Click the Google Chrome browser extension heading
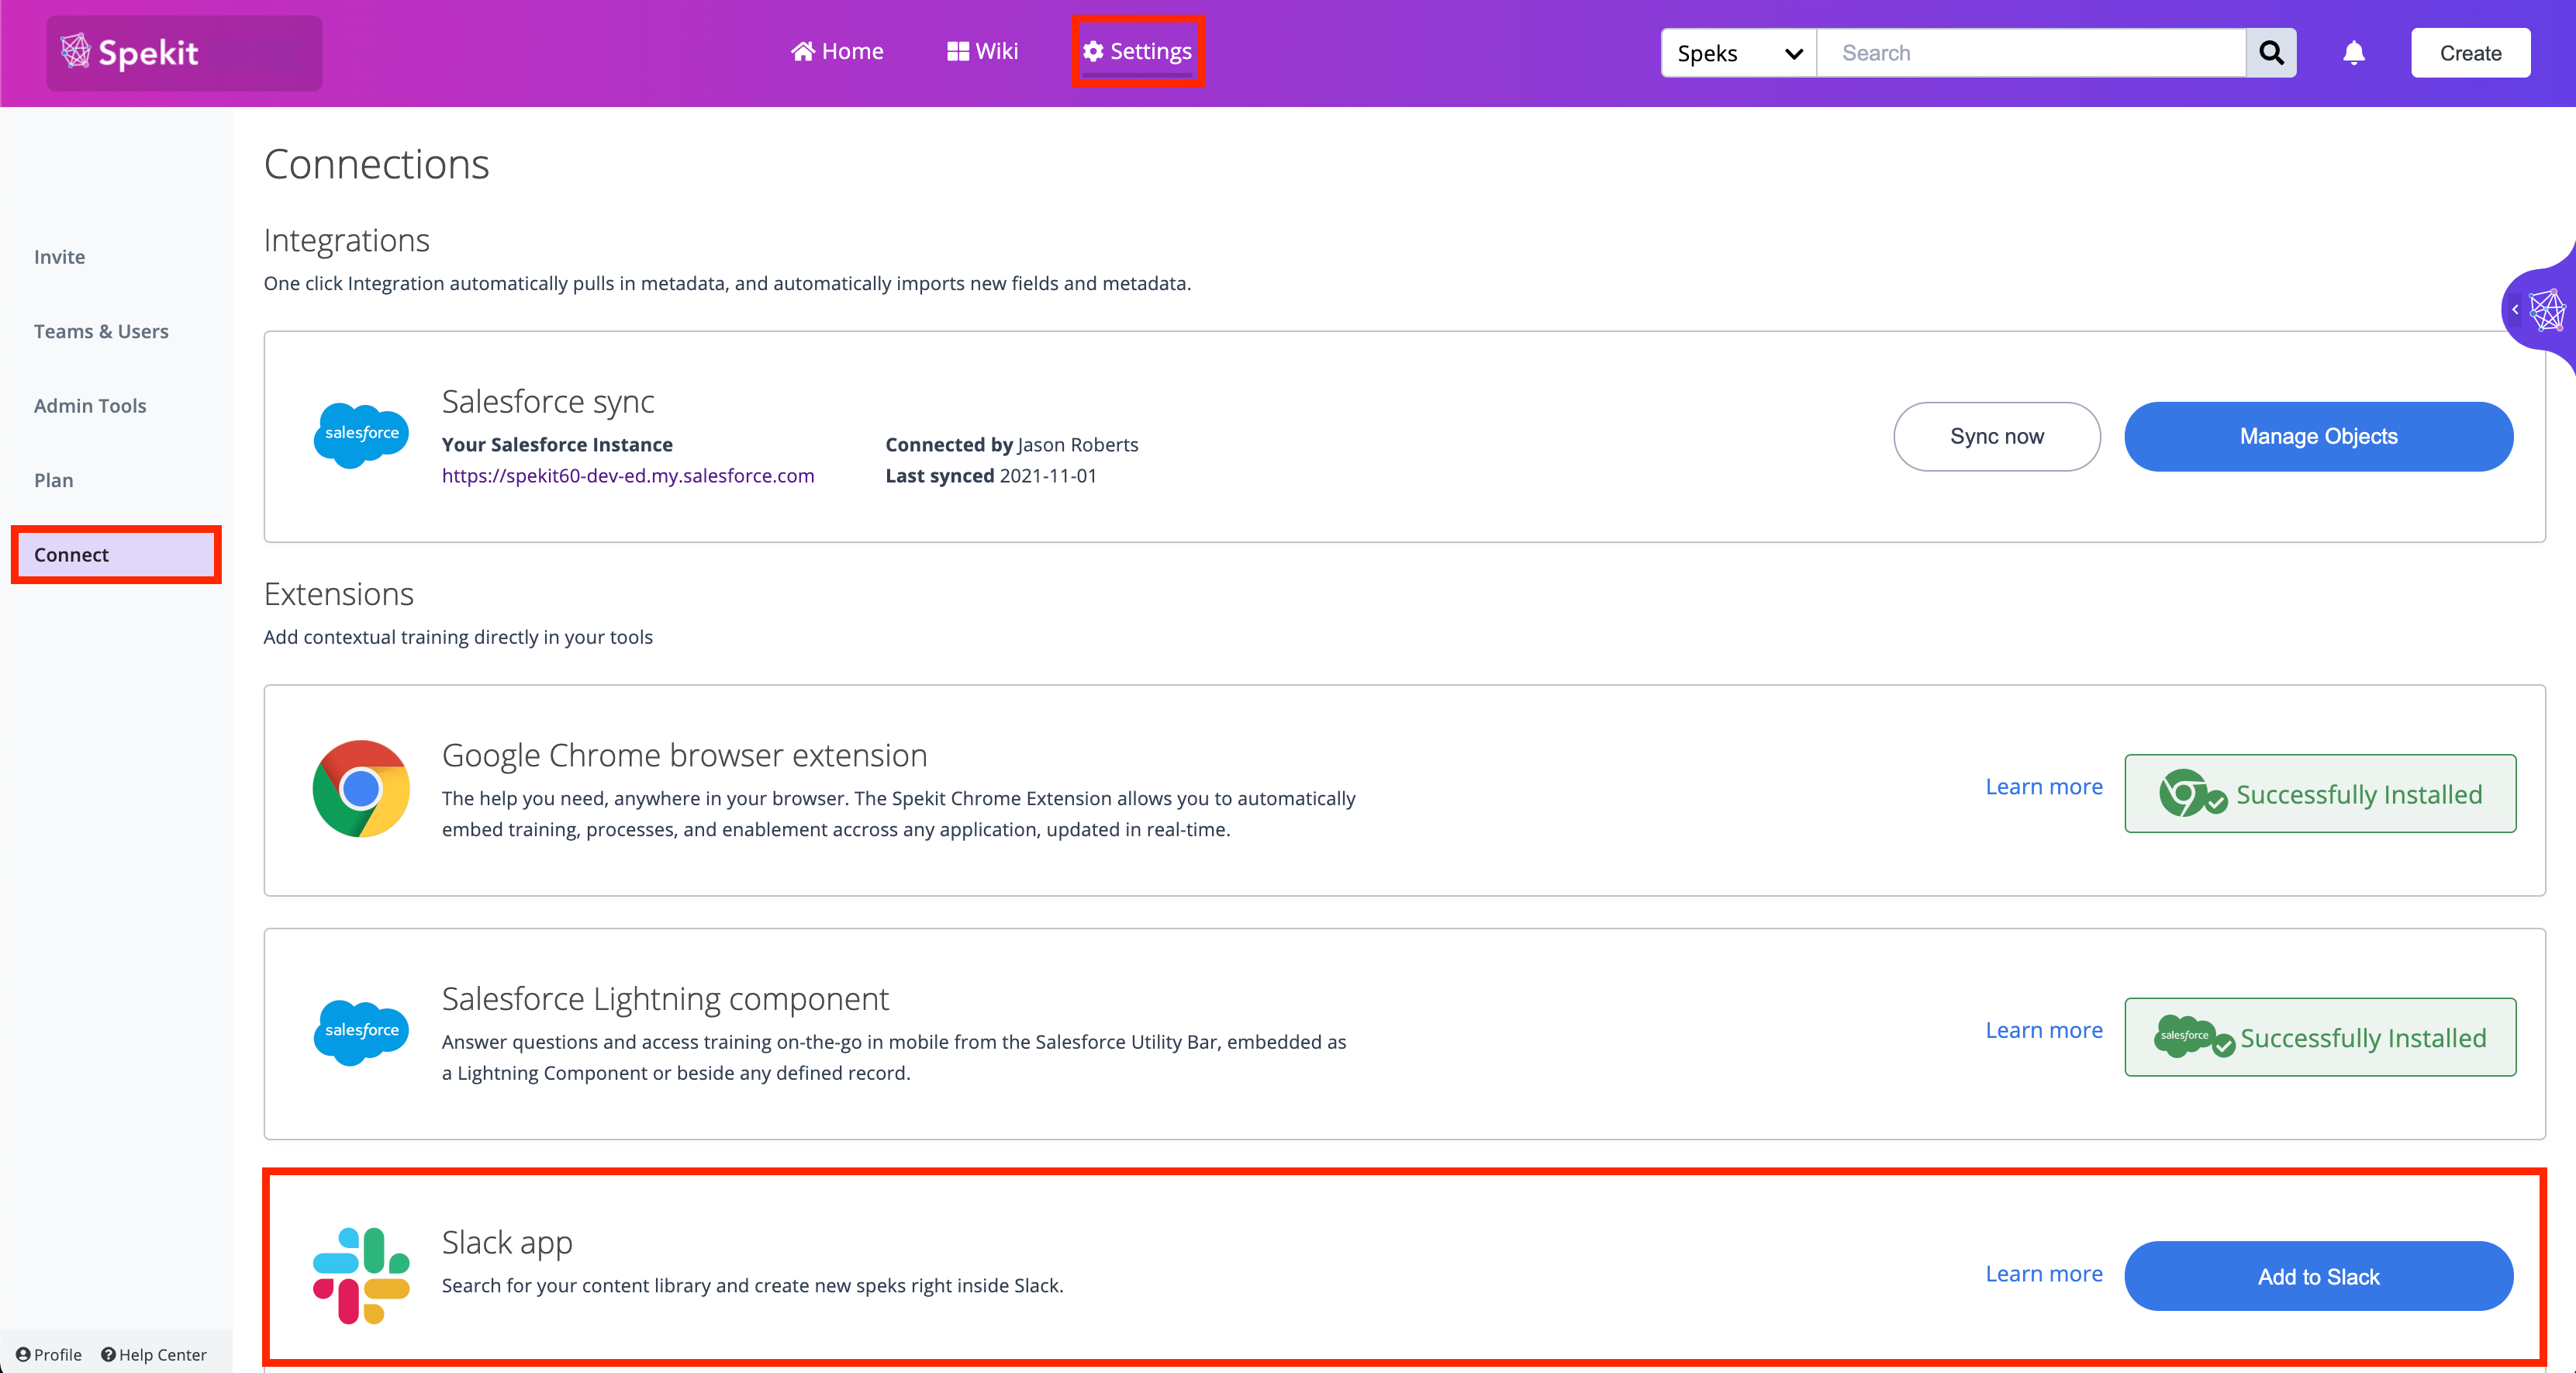Screen dimensions: 2576x1373 tap(685, 755)
